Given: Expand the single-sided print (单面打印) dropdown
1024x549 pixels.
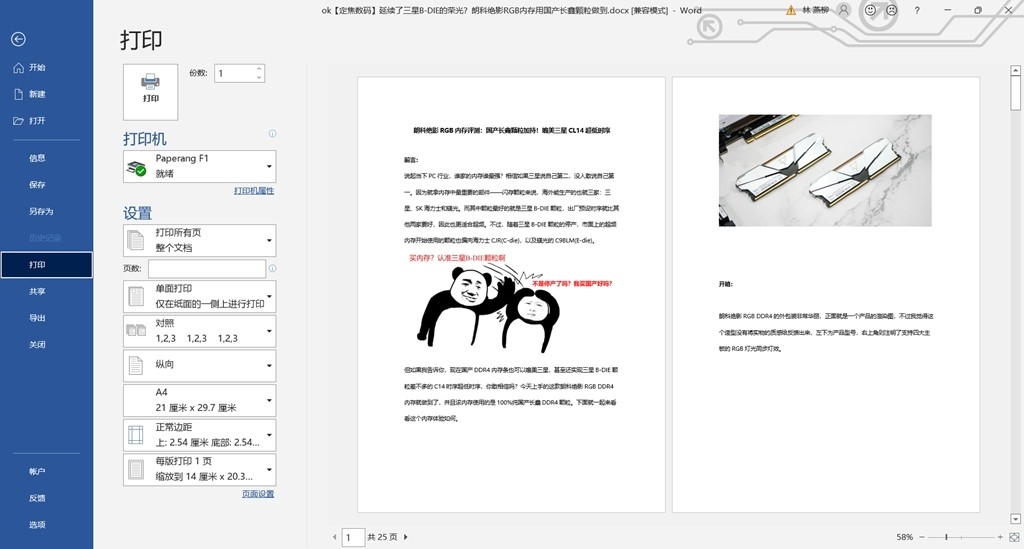Looking at the screenshot, I should [x=200, y=296].
